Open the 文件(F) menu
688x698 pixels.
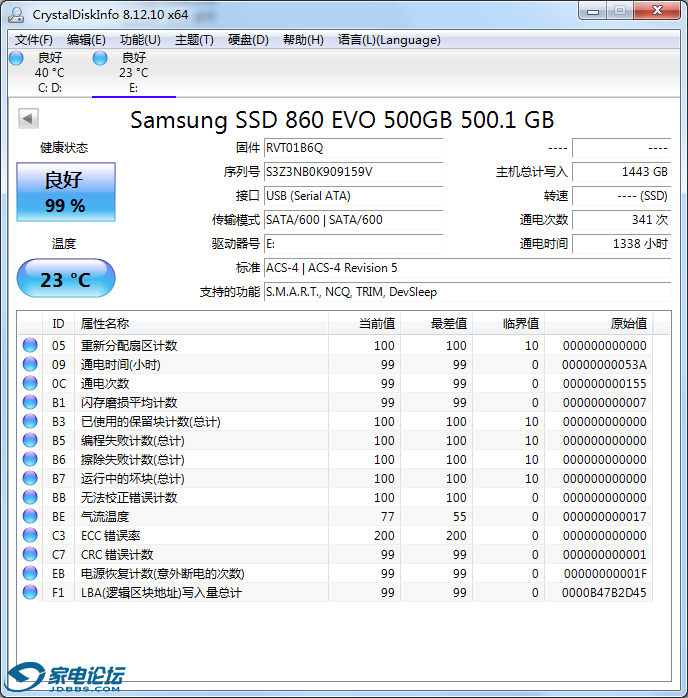pyautogui.click(x=33, y=40)
